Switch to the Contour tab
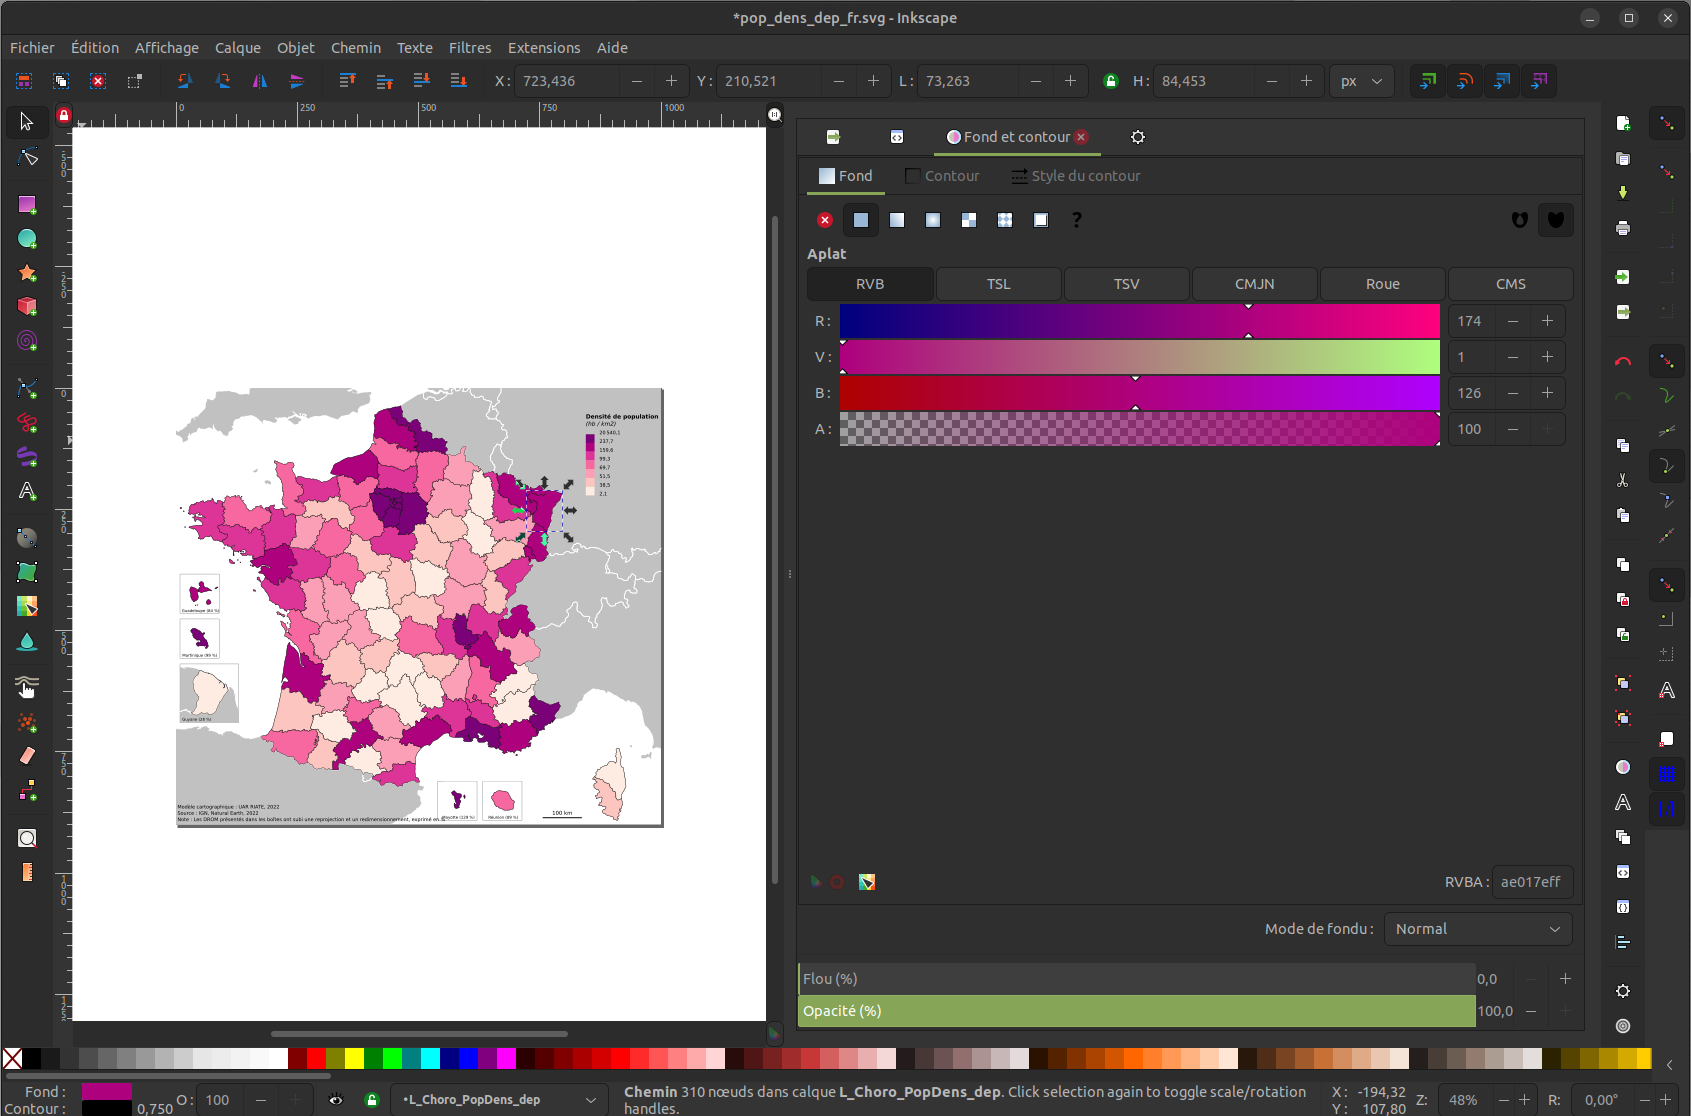Screen dimensions: 1691x1116 click(942, 175)
